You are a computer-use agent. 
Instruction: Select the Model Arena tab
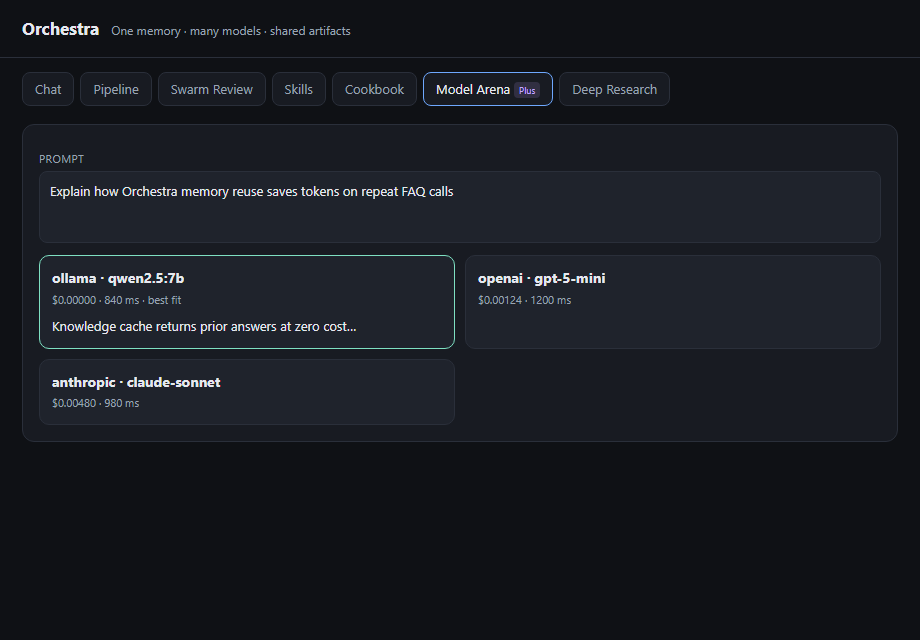pos(488,89)
